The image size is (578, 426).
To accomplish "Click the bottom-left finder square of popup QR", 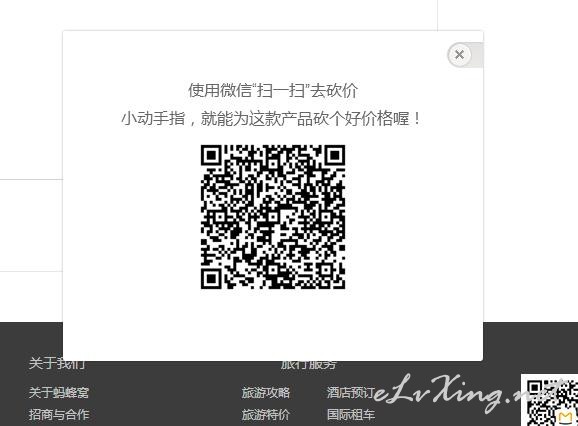I will tap(211, 279).
